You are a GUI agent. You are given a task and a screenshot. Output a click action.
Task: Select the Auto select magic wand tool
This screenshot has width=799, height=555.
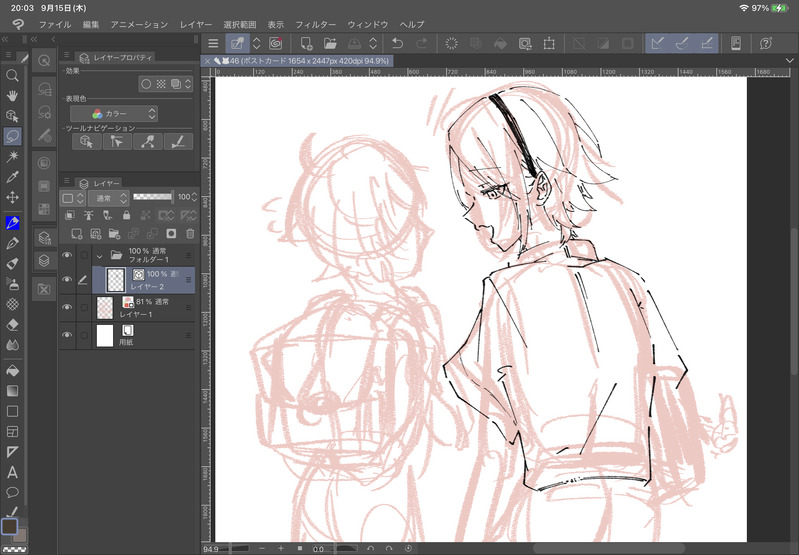coord(12,156)
